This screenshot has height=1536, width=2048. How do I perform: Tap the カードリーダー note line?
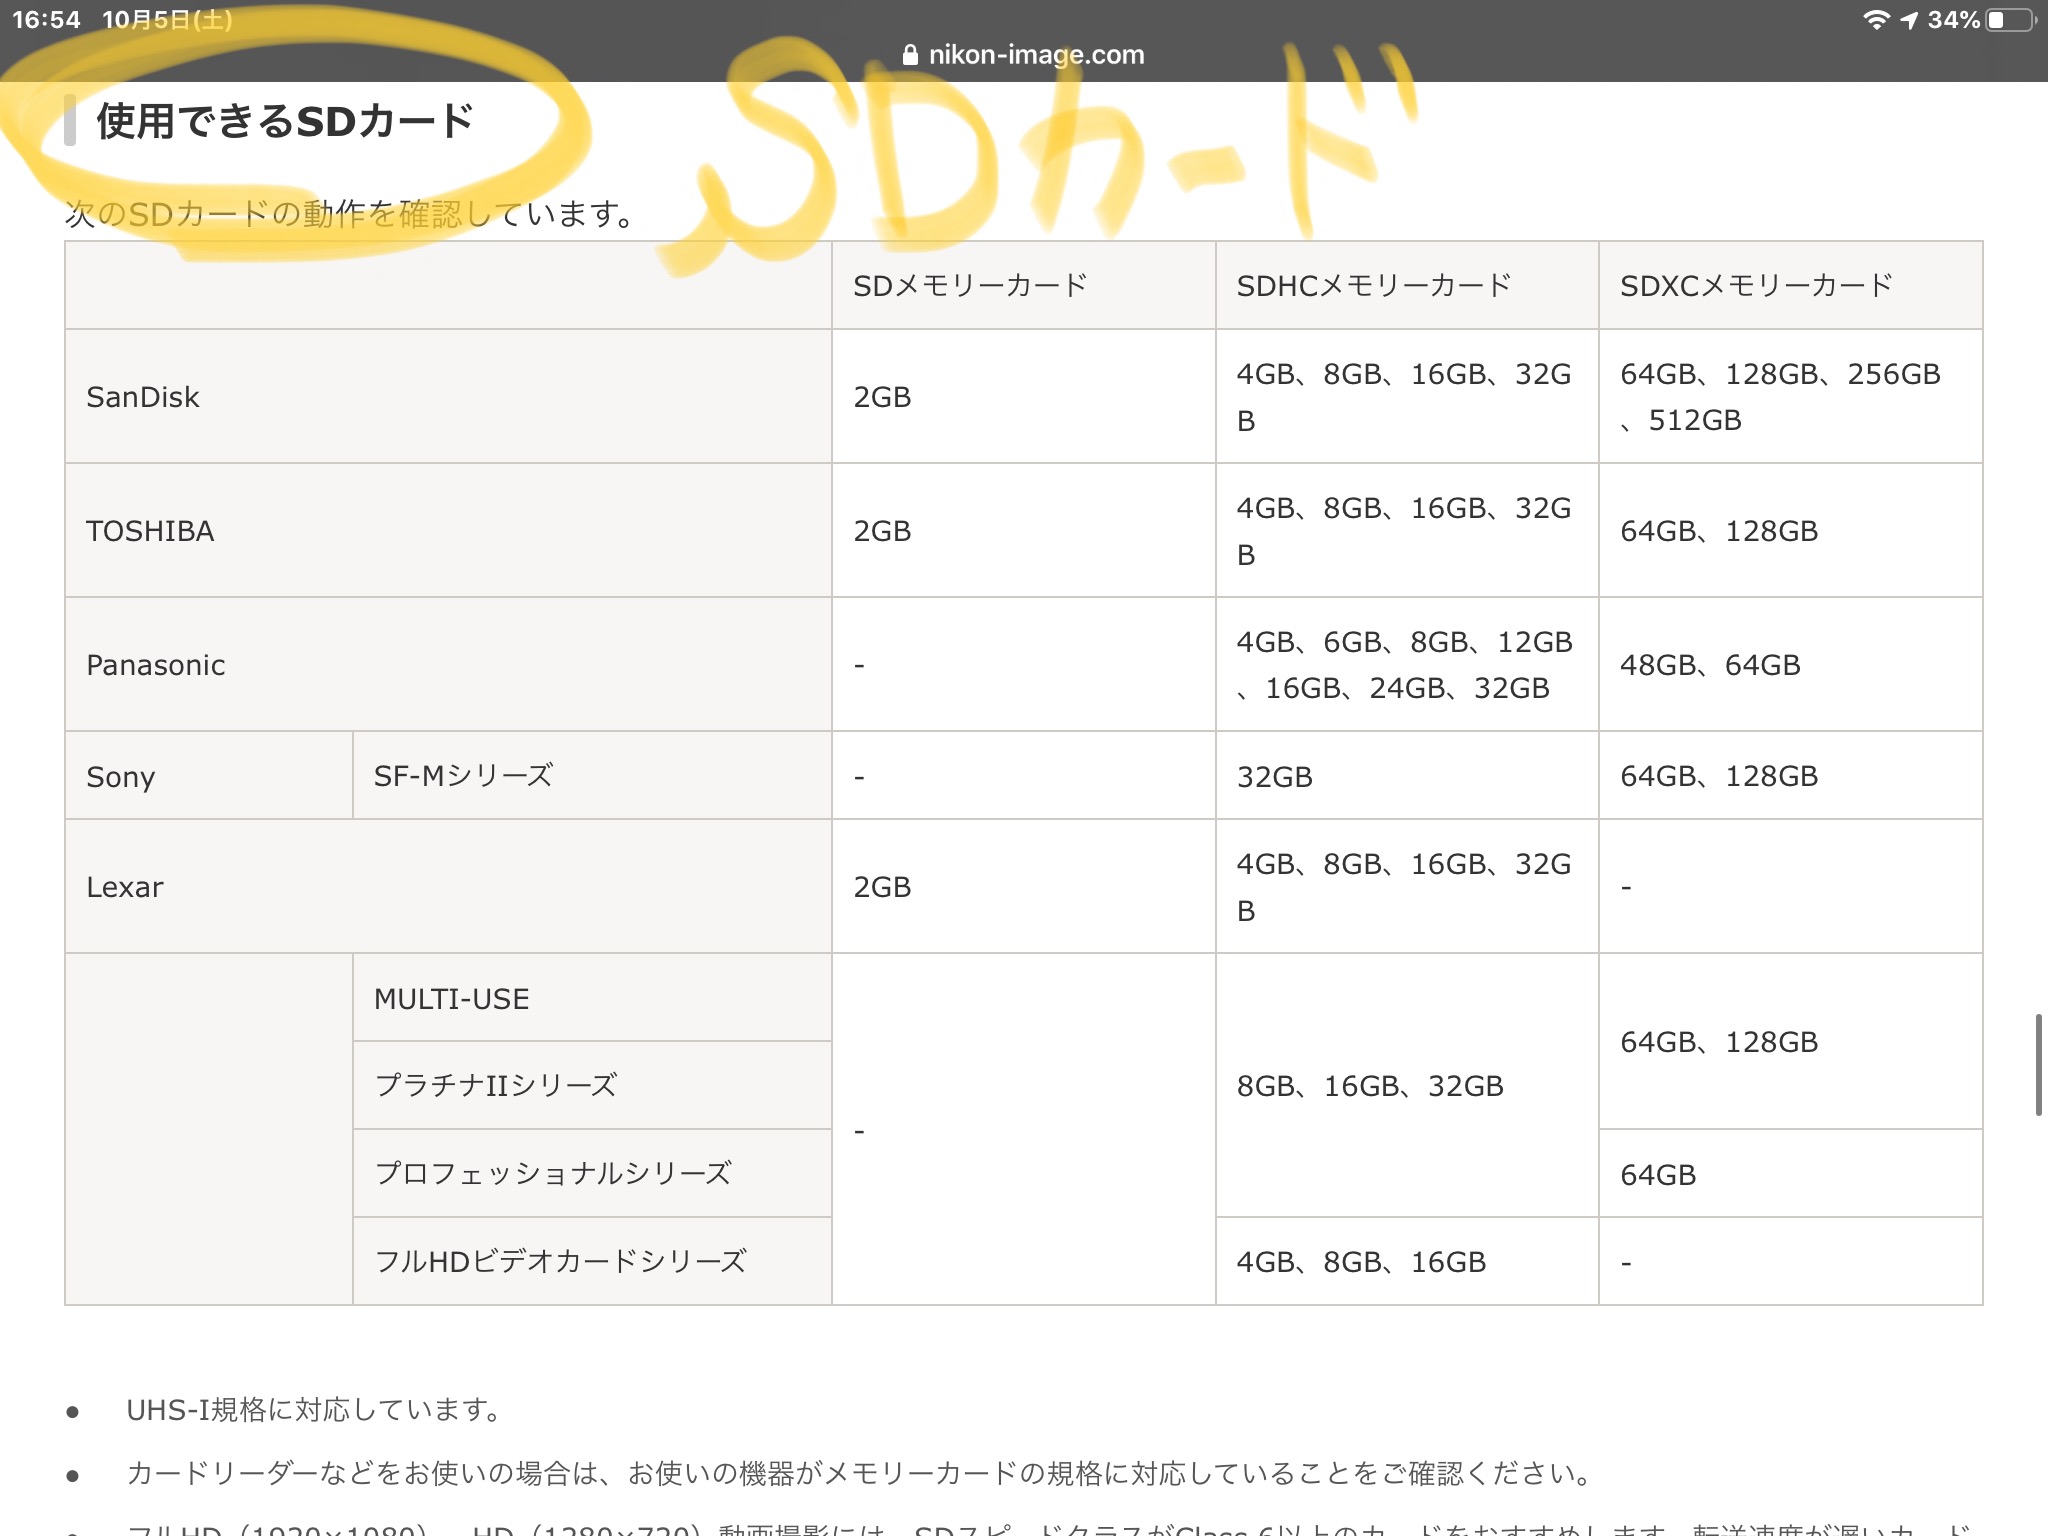[x=860, y=1473]
